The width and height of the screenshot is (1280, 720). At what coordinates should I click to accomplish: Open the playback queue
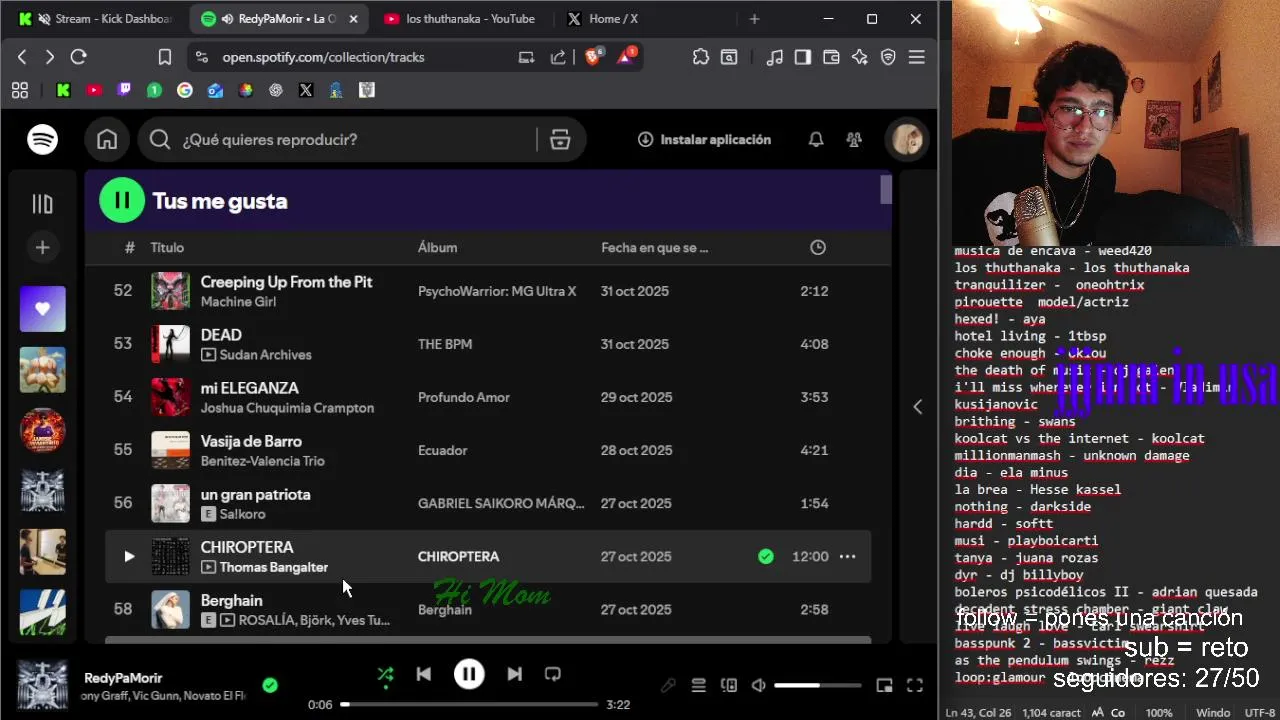pyautogui.click(x=698, y=685)
